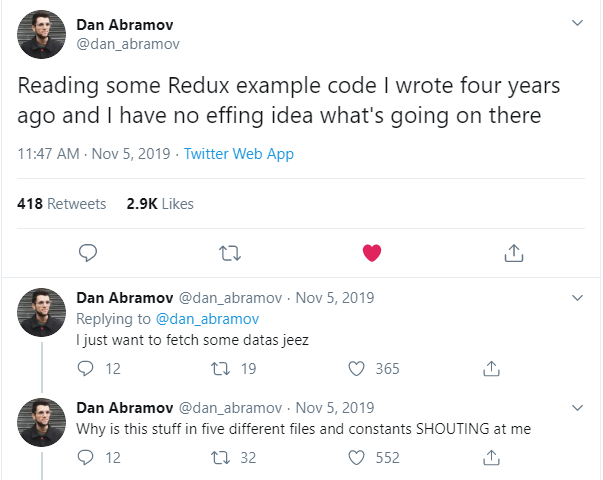Open the Twitter Web App source link
Screen dimensions: 603x480
click(x=239, y=154)
